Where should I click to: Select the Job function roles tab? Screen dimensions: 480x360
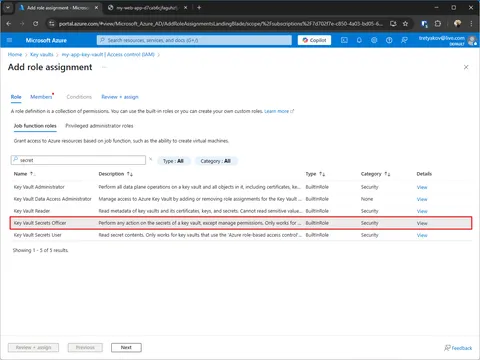click(x=35, y=126)
